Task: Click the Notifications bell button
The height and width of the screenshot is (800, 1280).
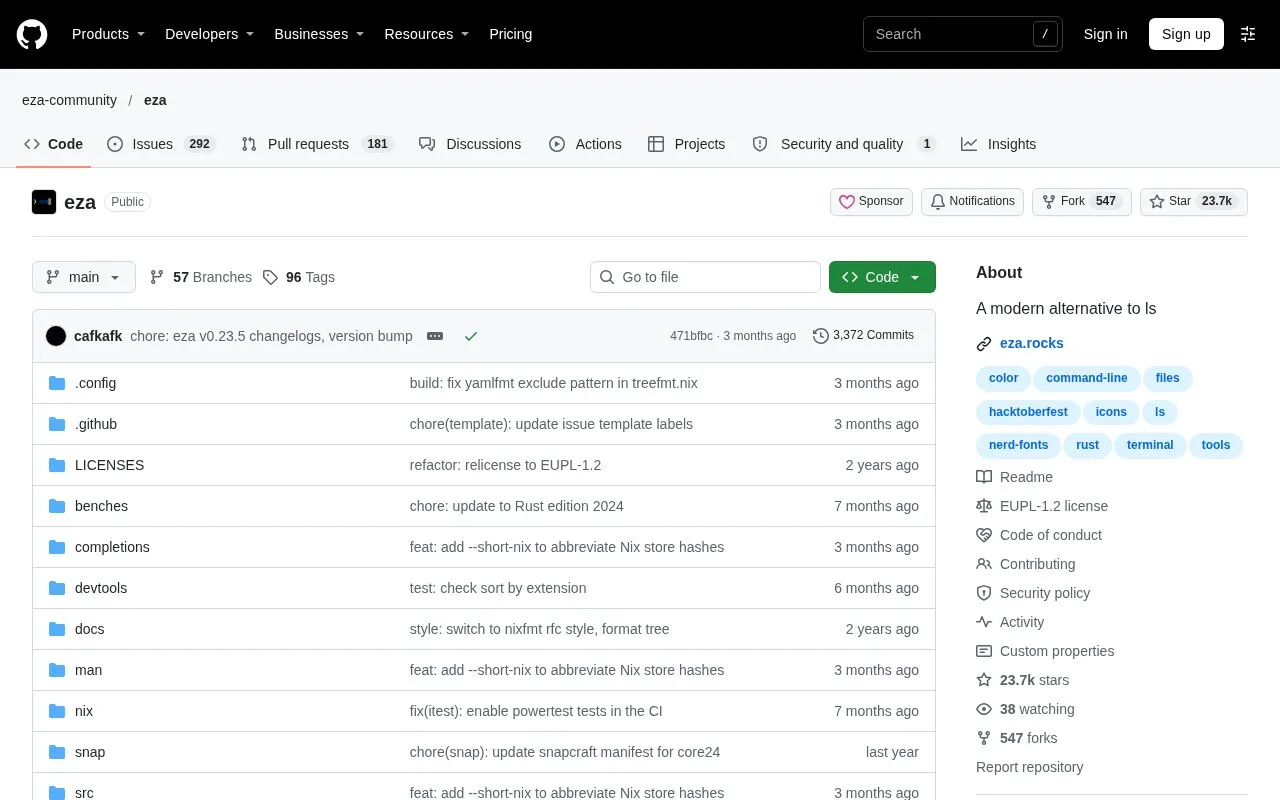Action: [x=972, y=201]
